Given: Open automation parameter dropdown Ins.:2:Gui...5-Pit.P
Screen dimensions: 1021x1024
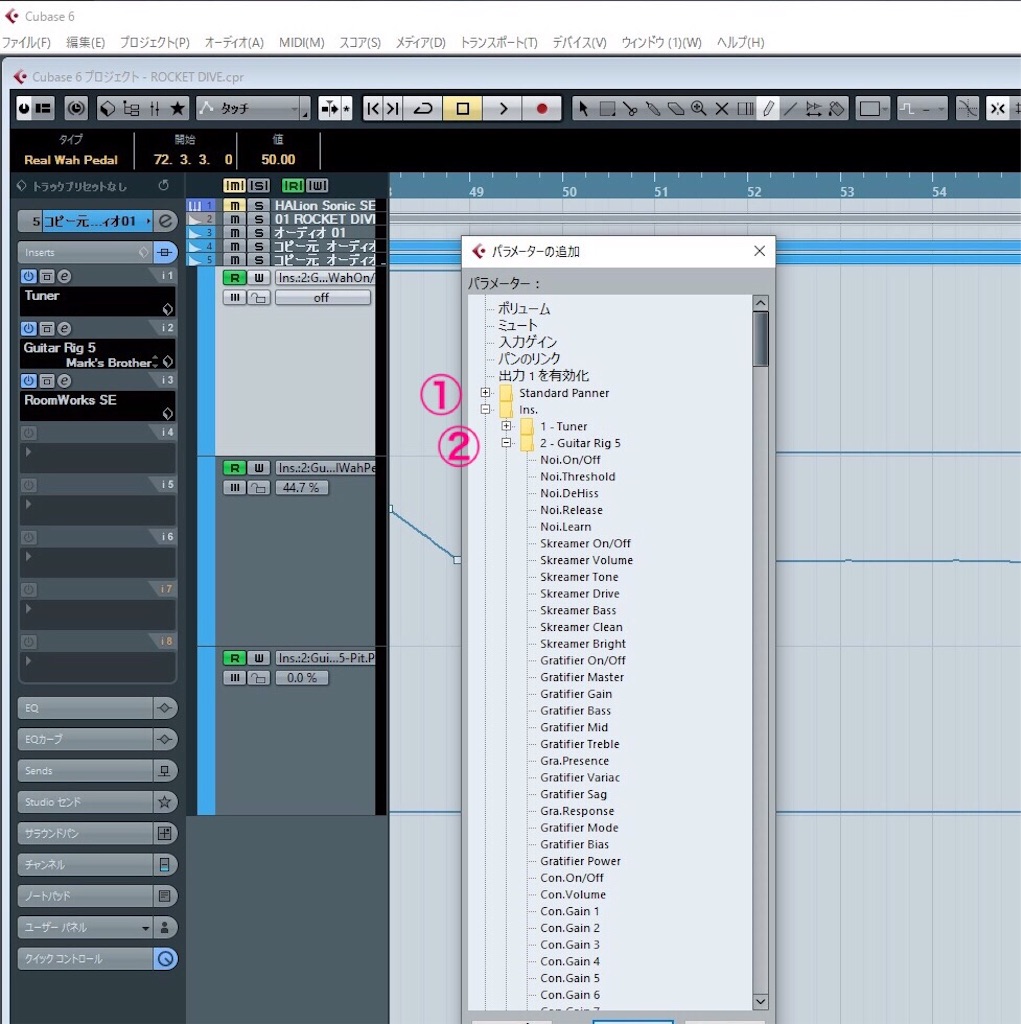Looking at the screenshot, I should [x=325, y=658].
